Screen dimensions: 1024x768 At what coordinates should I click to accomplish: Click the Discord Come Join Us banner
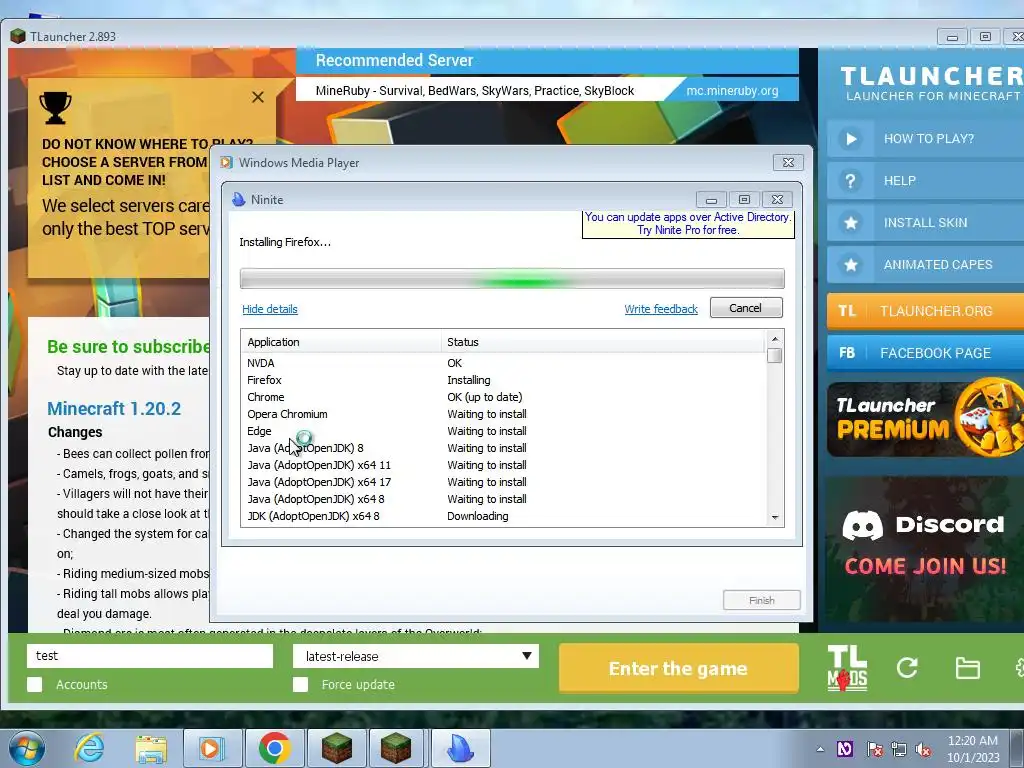tap(925, 549)
